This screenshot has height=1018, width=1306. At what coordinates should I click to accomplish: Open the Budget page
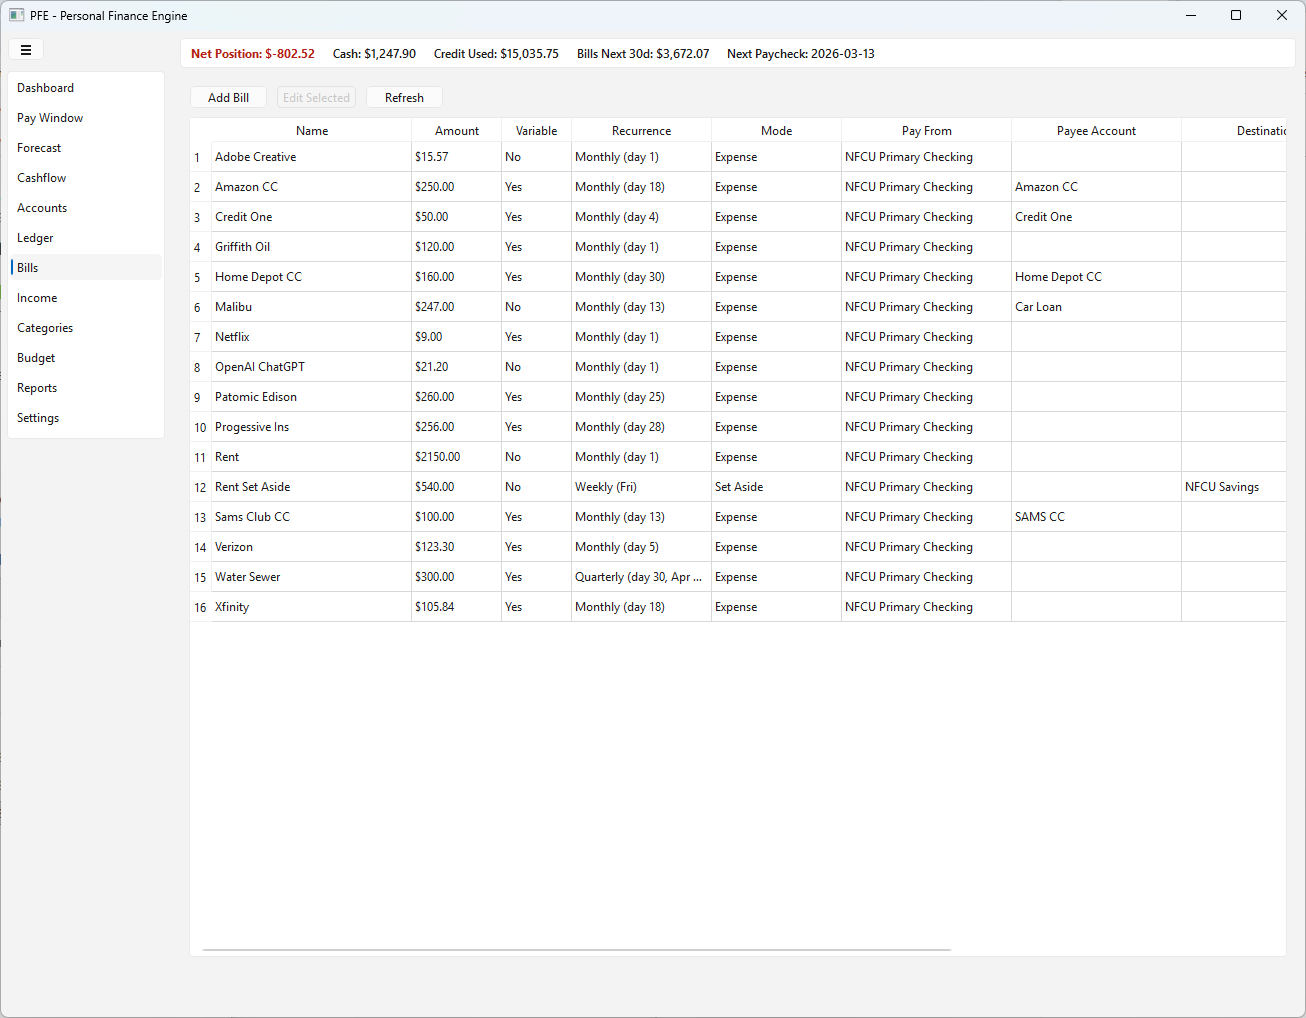36,357
